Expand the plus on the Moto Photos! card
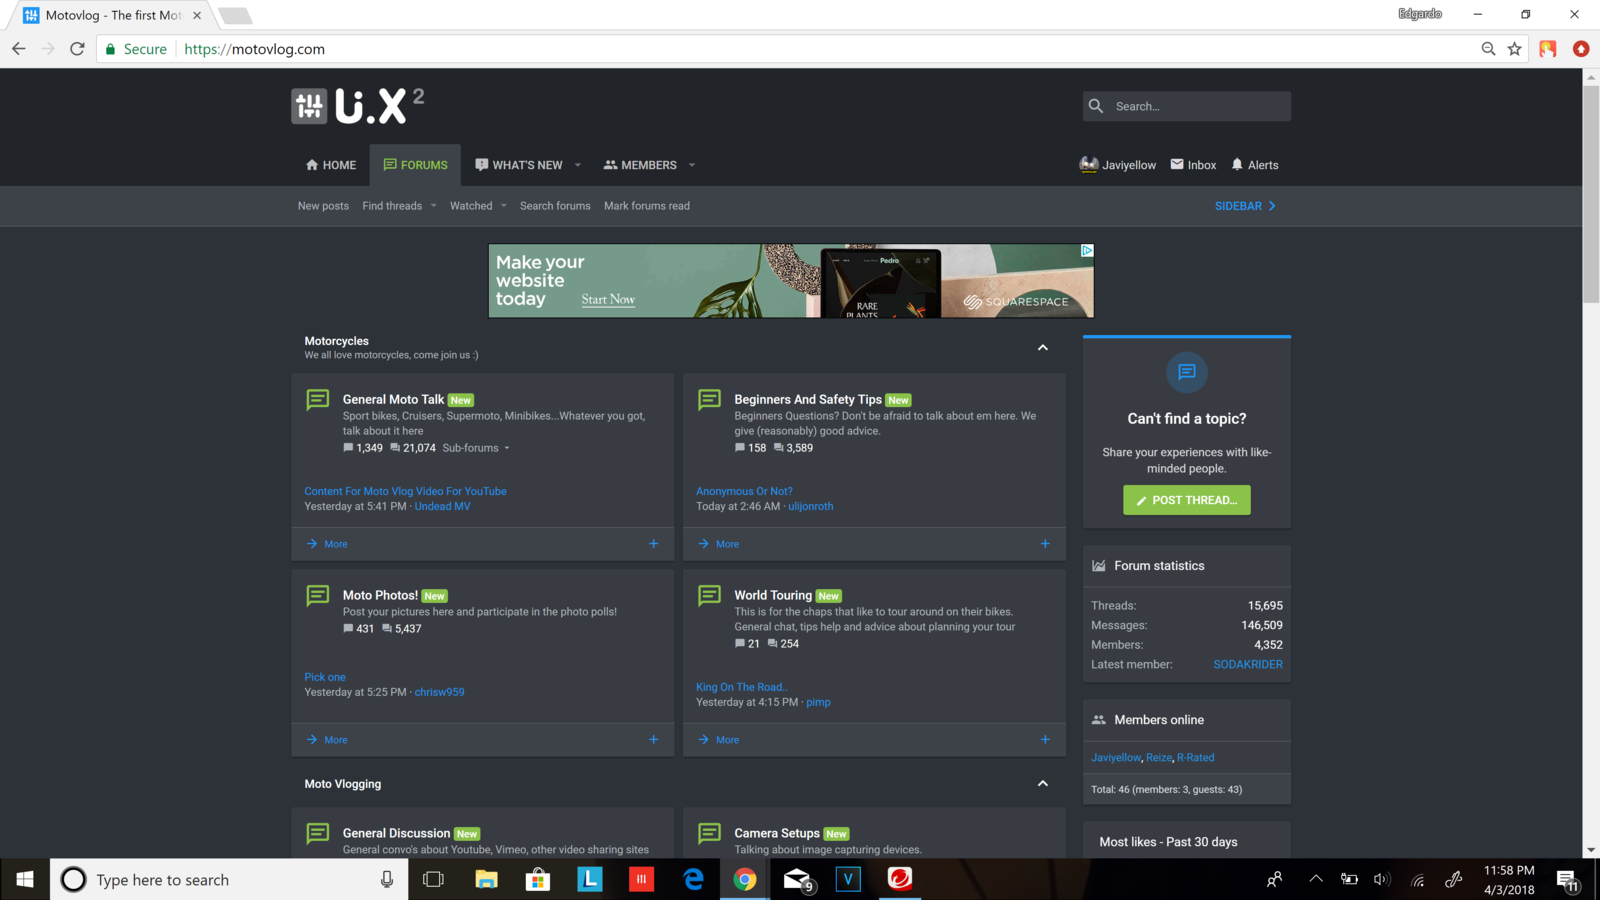This screenshot has height=900, width=1600. 654,740
